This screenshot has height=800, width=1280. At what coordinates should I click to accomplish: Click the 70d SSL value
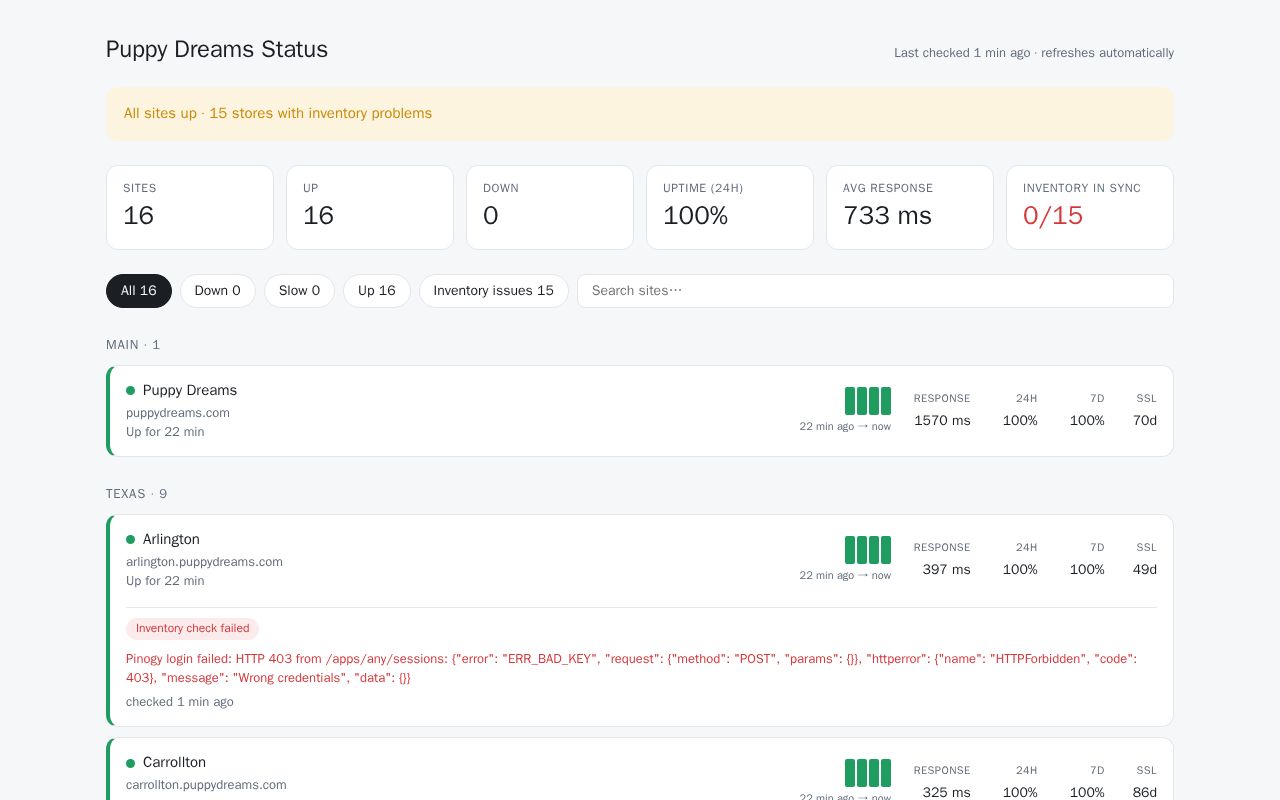pyautogui.click(x=1145, y=421)
